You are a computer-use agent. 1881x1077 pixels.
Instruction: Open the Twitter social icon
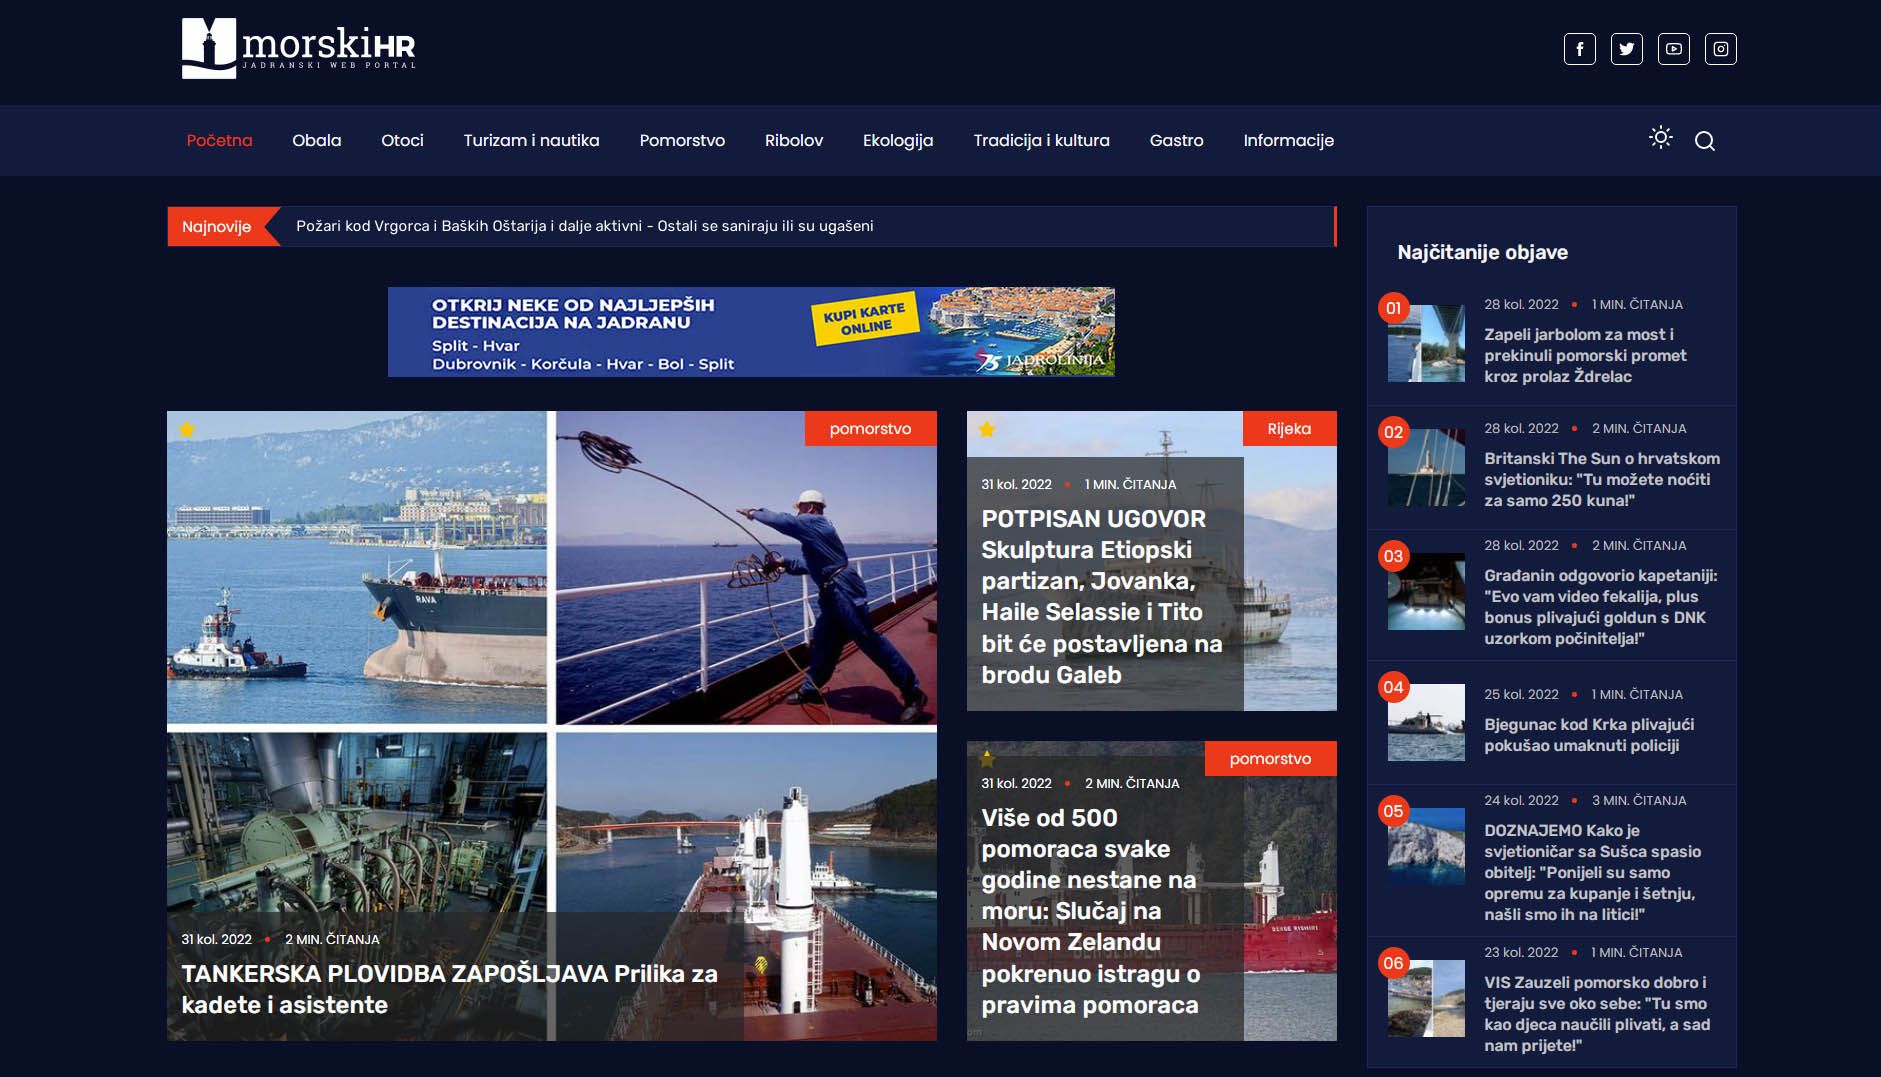[1626, 49]
